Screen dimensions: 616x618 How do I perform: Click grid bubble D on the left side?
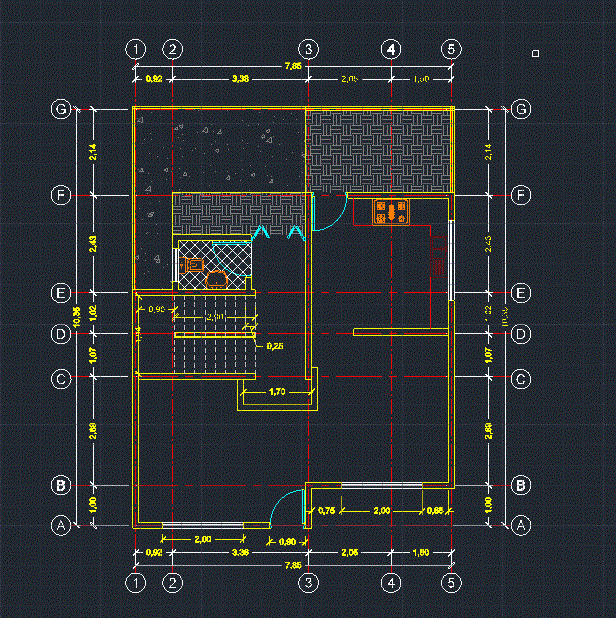click(x=61, y=334)
